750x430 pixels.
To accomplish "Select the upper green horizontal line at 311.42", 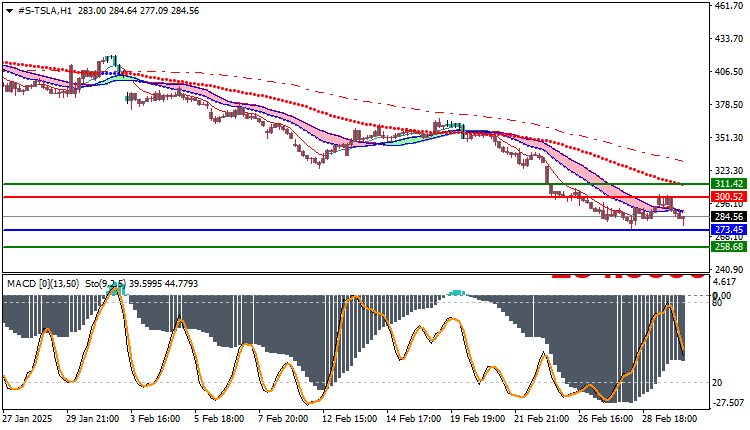I will tap(356, 184).
